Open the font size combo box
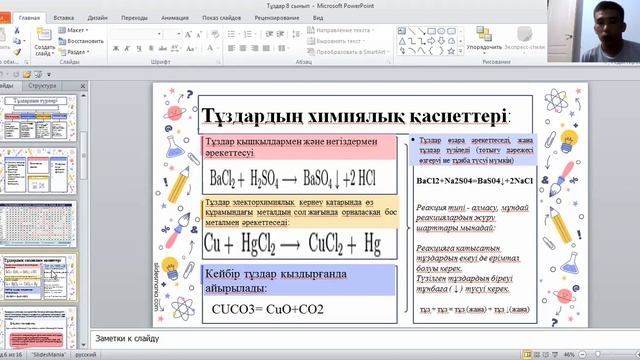 [x=173, y=34]
